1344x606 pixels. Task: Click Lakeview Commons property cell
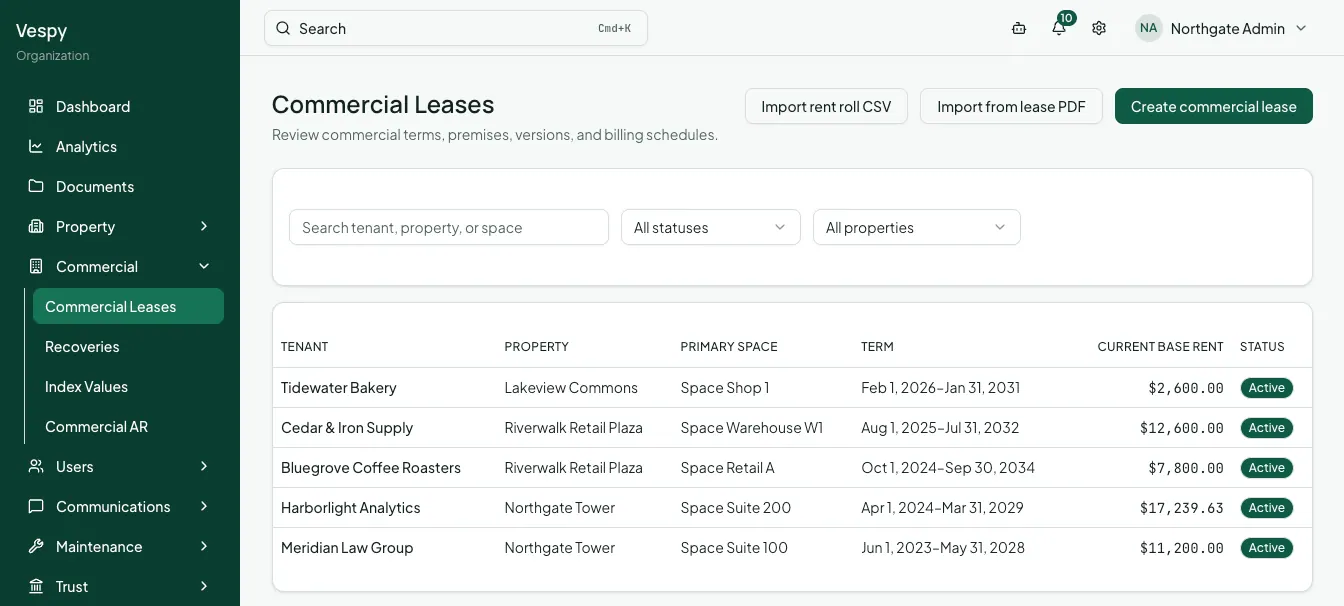click(571, 387)
